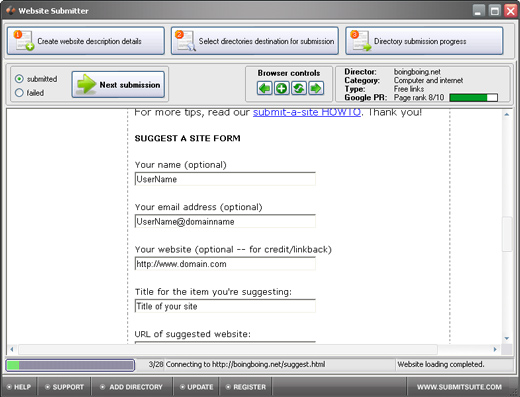Viewport: 520px width, 397px height.
Task: Click the vertical scrollbar thumb
Action: pos(507,234)
